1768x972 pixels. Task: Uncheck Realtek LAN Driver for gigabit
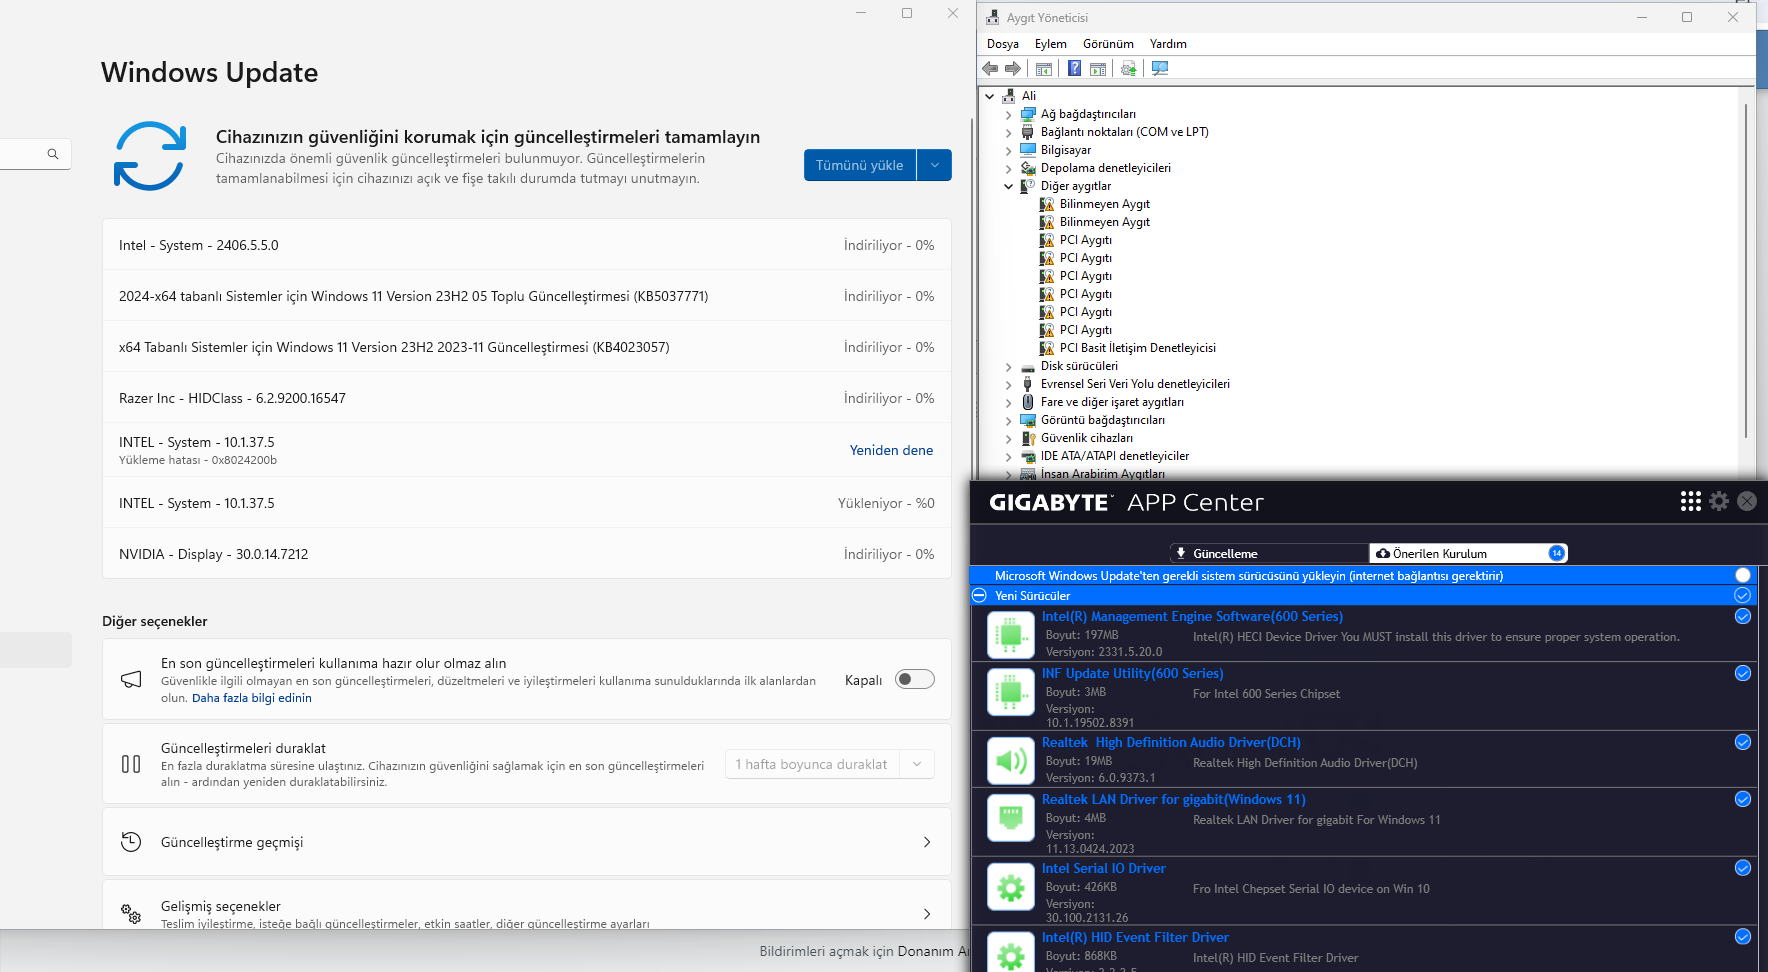click(x=1743, y=799)
